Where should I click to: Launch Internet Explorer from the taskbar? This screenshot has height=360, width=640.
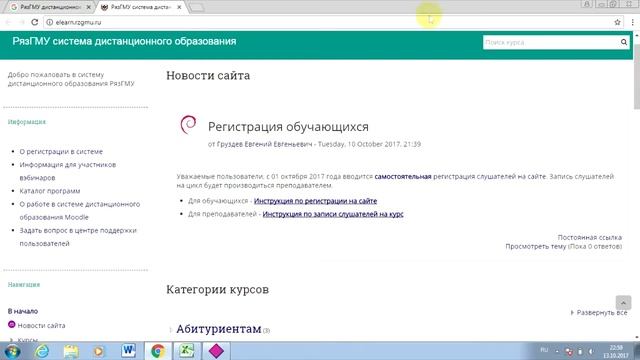pyautogui.click(x=42, y=351)
